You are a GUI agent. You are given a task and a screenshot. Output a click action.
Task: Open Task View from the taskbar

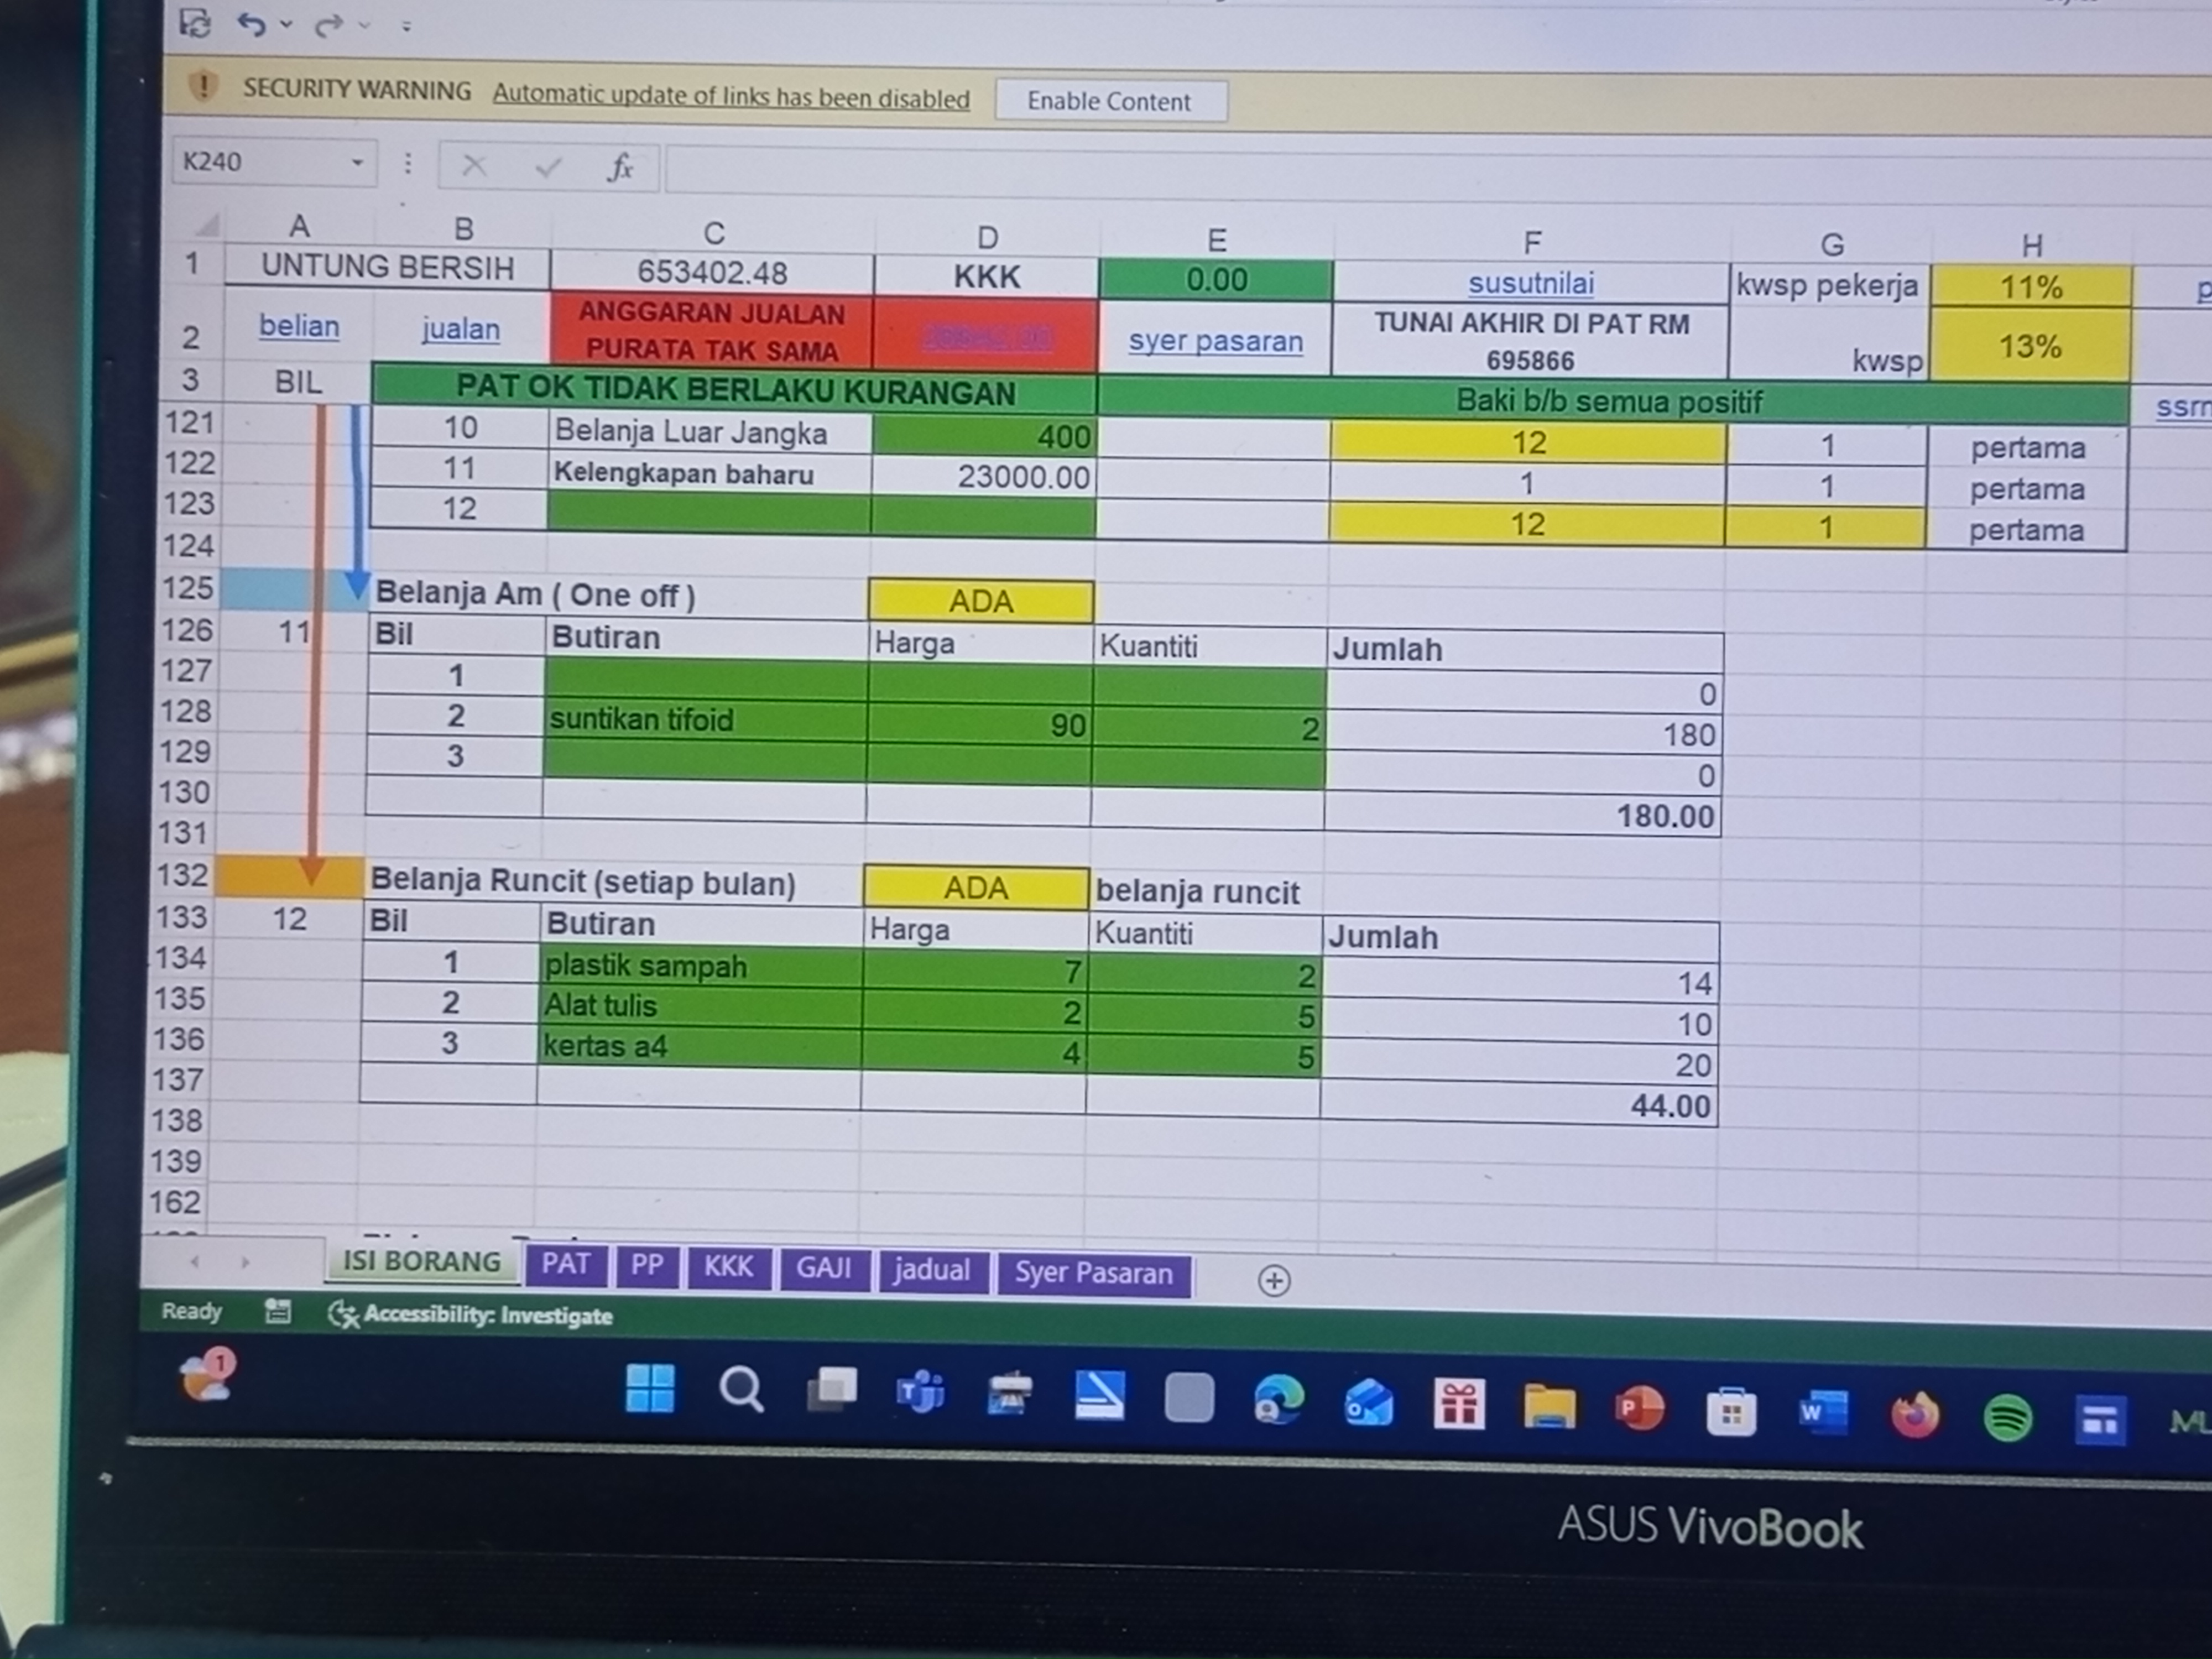click(832, 1390)
